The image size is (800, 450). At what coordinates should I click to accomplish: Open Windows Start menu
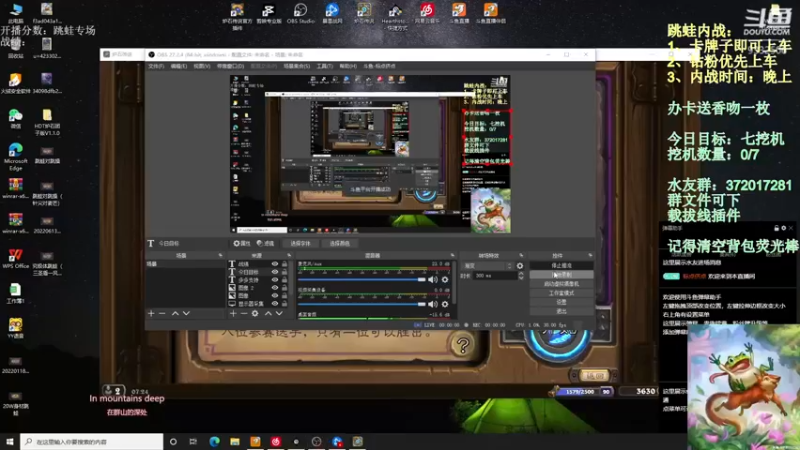click(10, 441)
